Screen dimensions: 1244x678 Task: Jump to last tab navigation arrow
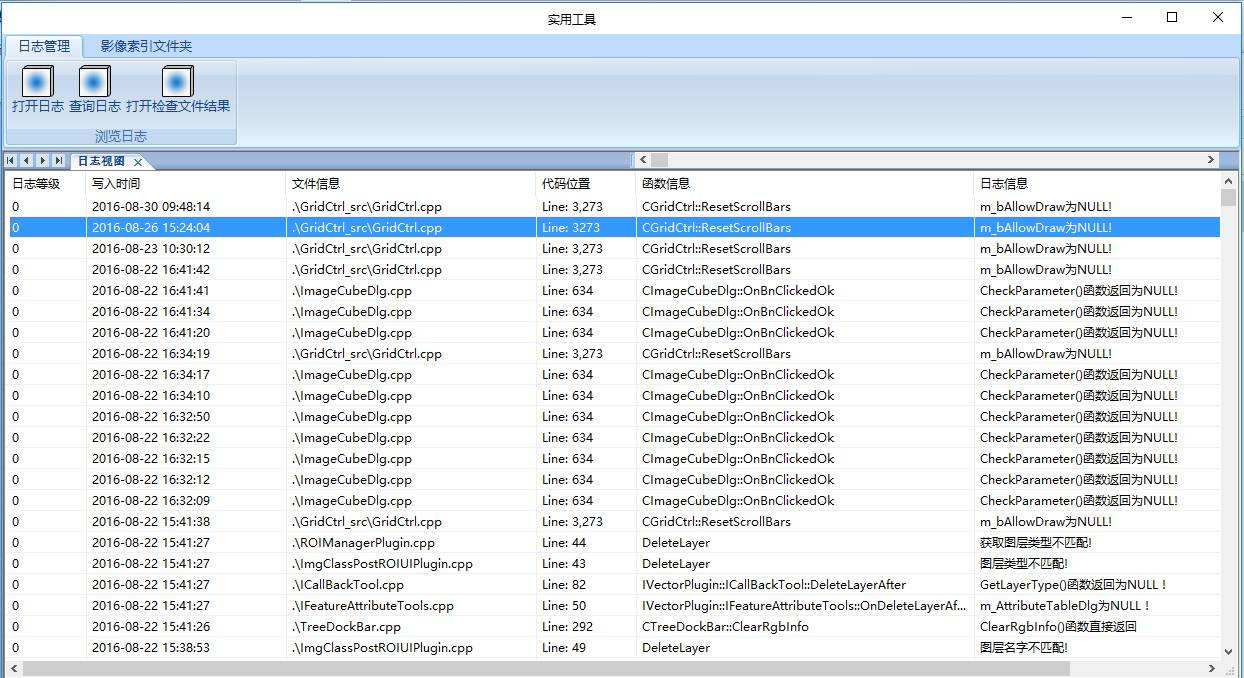(59, 160)
